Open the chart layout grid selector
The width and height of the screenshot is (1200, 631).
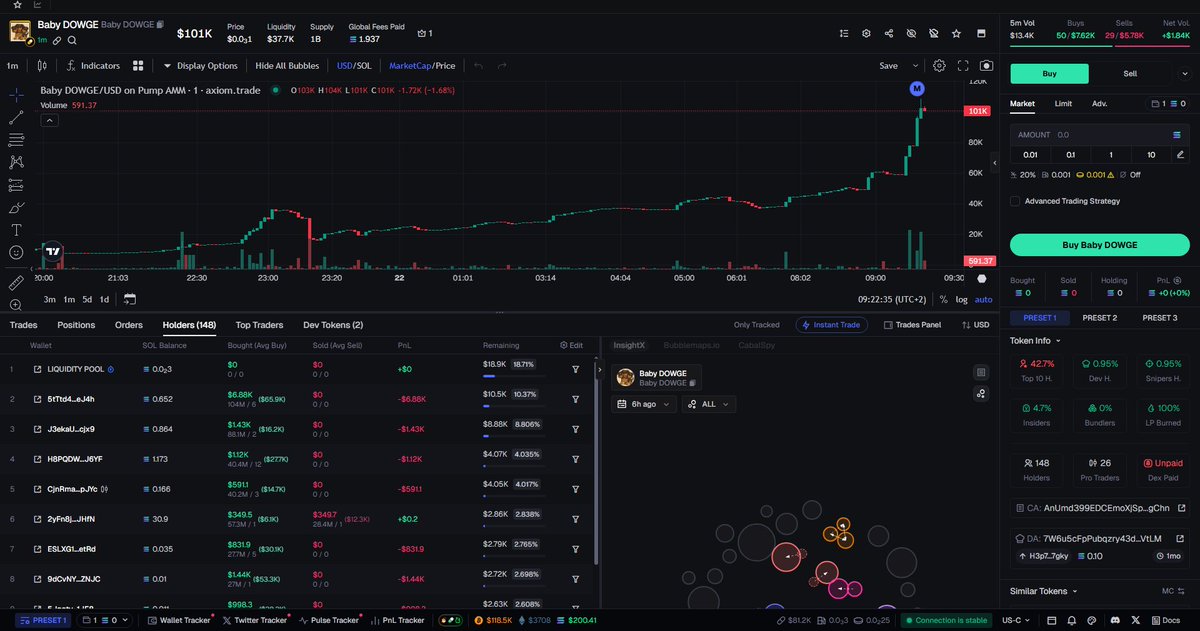[138, 66]
